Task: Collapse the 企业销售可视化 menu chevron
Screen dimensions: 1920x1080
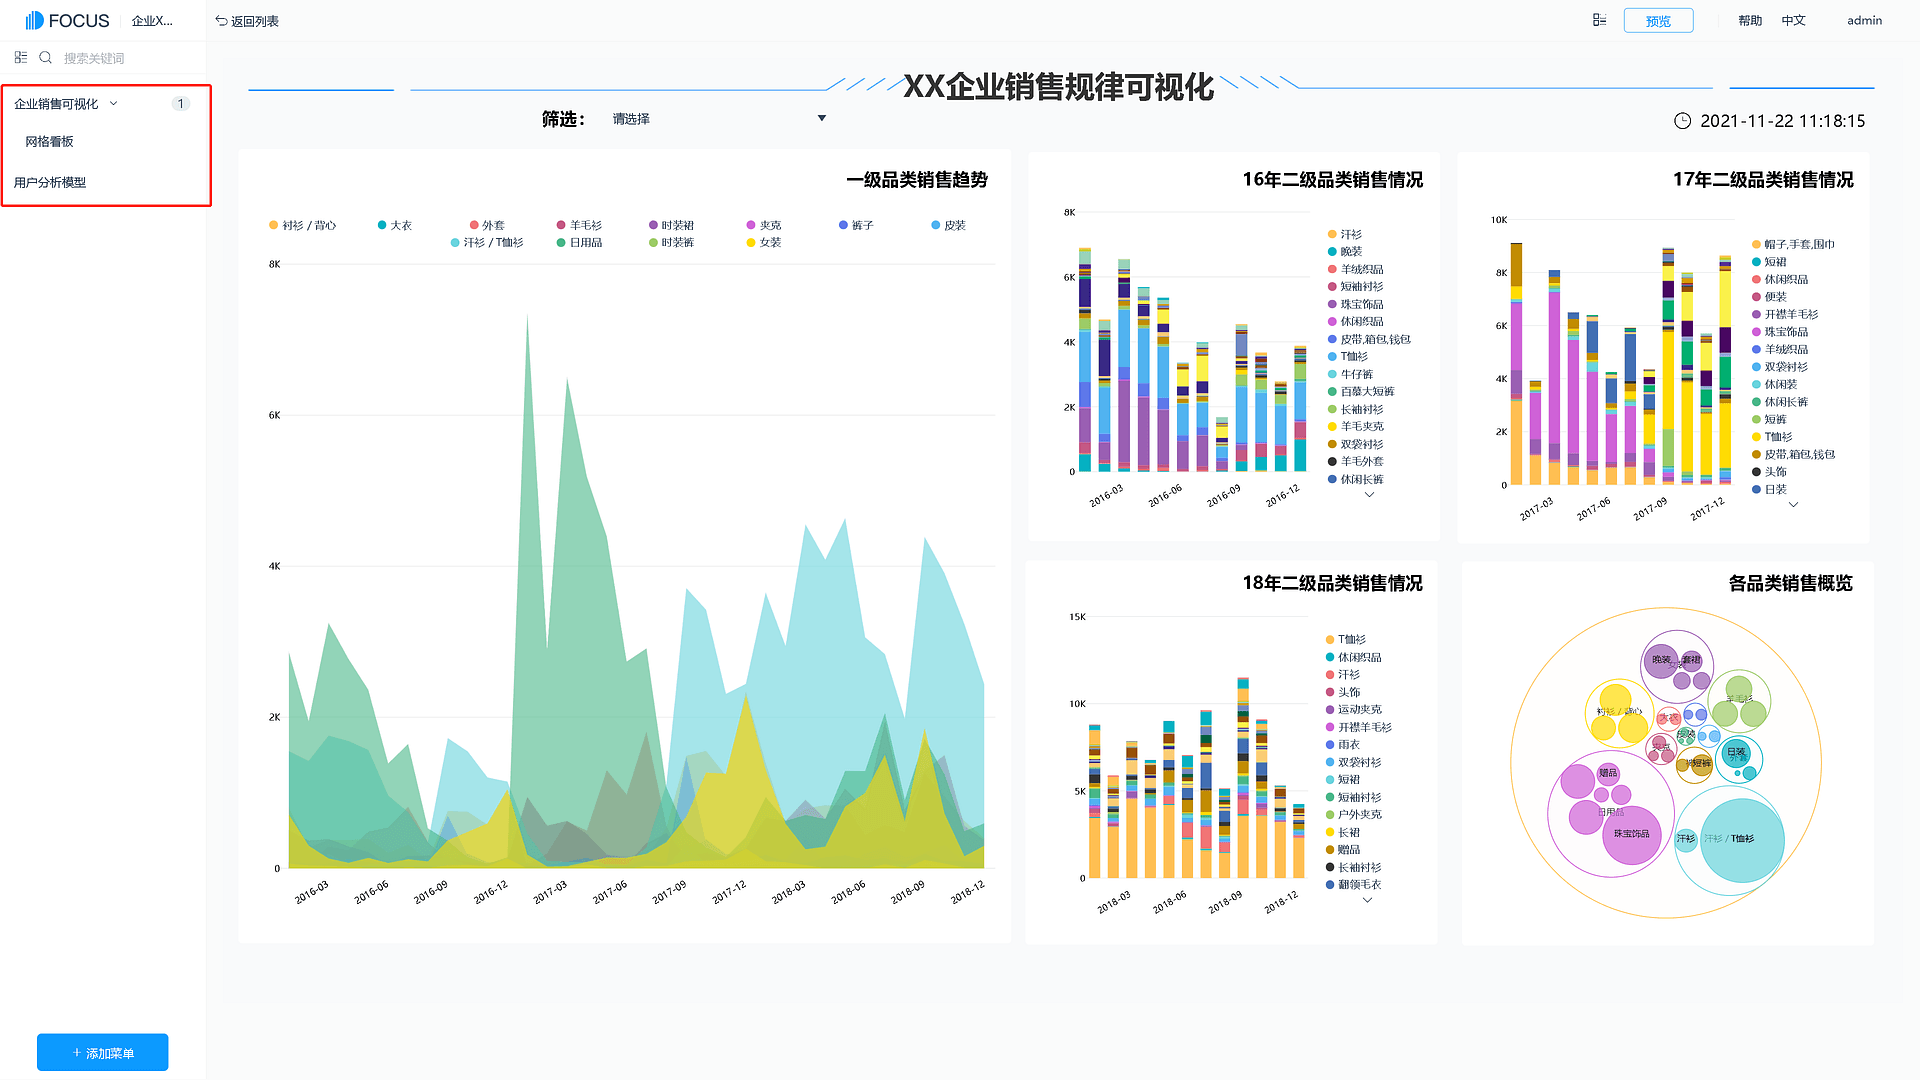Action: coord(114,103)
